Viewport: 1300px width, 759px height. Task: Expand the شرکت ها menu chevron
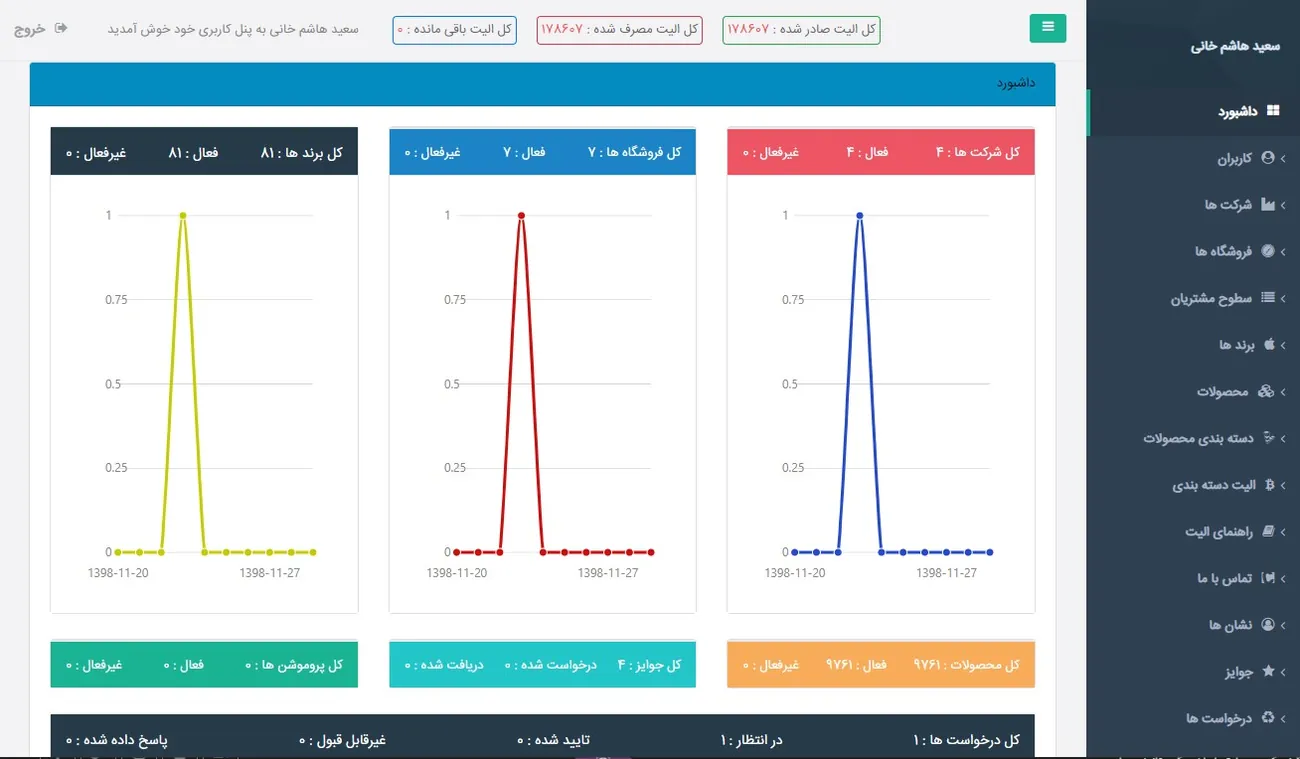1283,205
